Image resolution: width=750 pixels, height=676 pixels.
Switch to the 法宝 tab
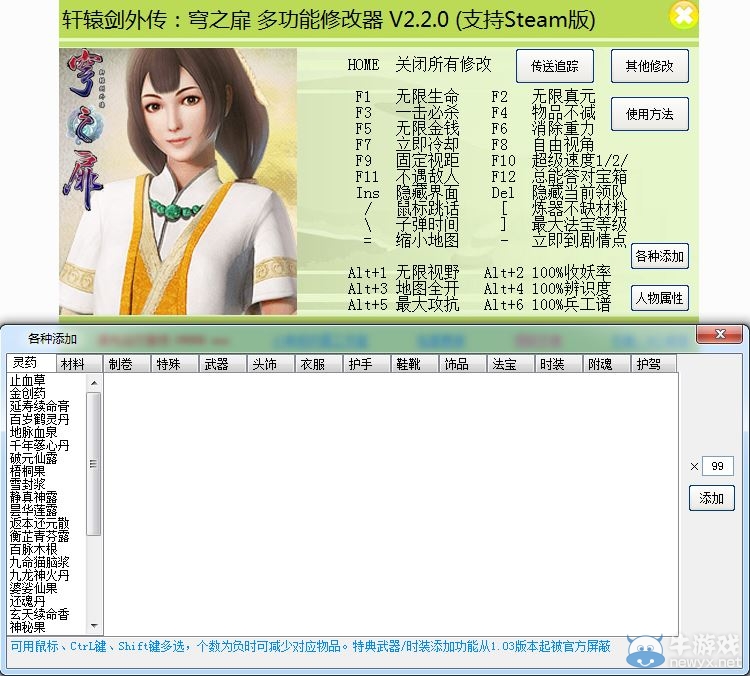510,364
